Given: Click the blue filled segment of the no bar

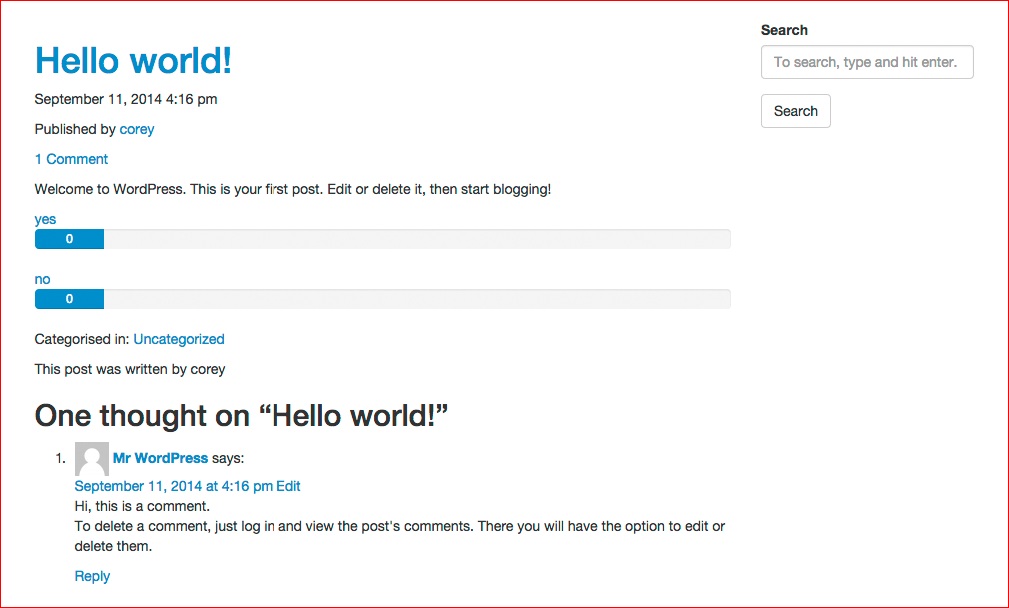Looking at the screenshot, I should click(69, 299).
